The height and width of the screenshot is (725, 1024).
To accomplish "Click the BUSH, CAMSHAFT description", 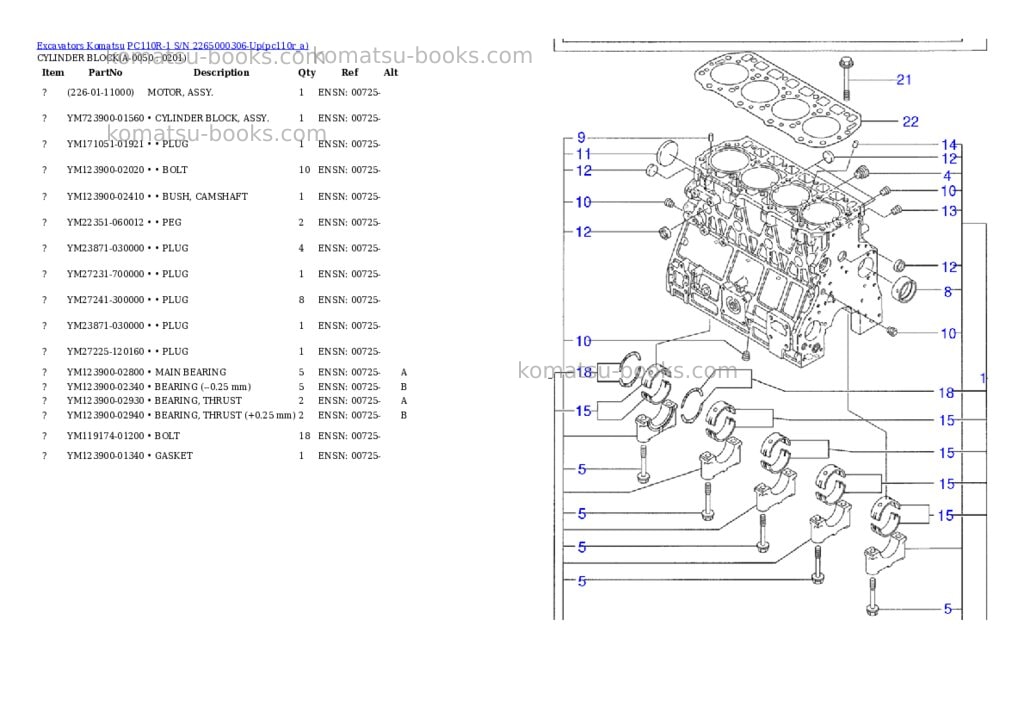I will [x=205, y=196].
